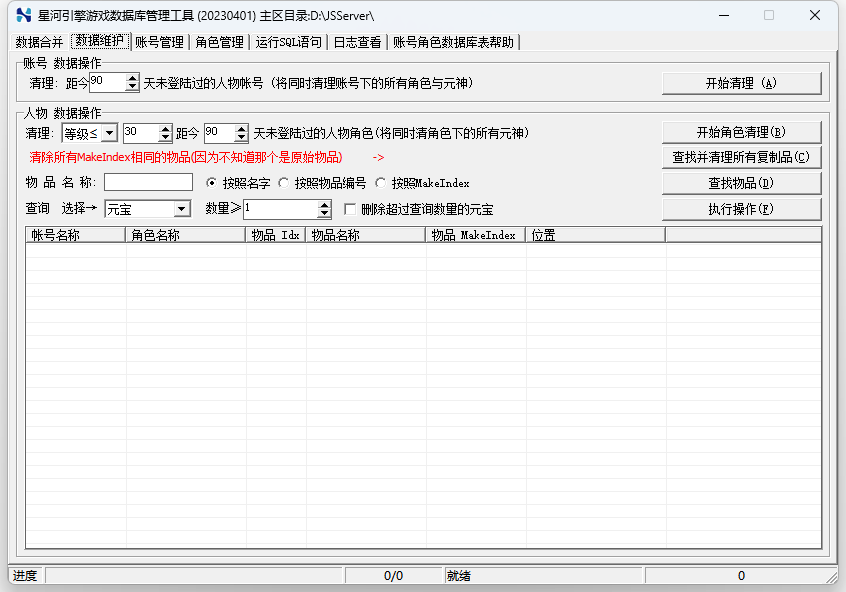Go to 运行SQL语句 tab
This screenshot has width=846, height=592.
288,42
